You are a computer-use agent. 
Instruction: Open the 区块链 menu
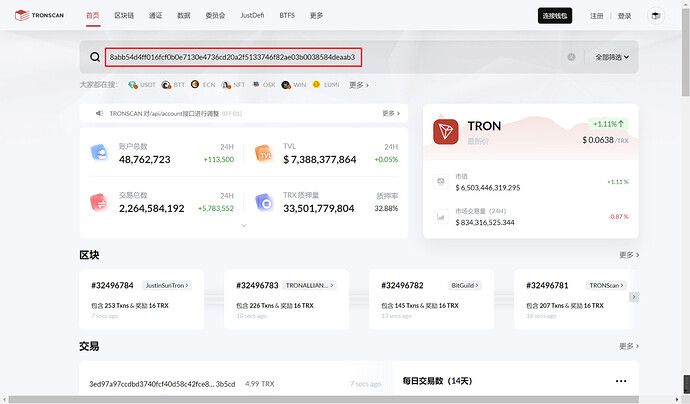coord(124,15)
